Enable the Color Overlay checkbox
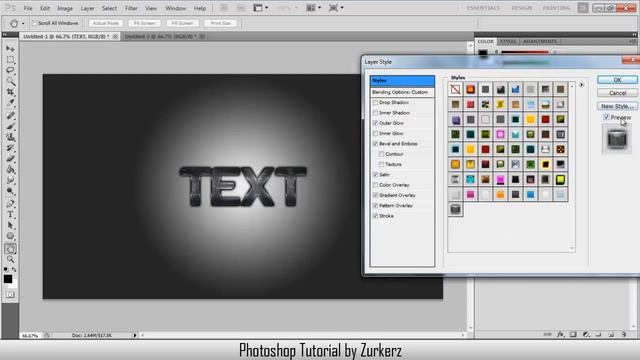 375,185
